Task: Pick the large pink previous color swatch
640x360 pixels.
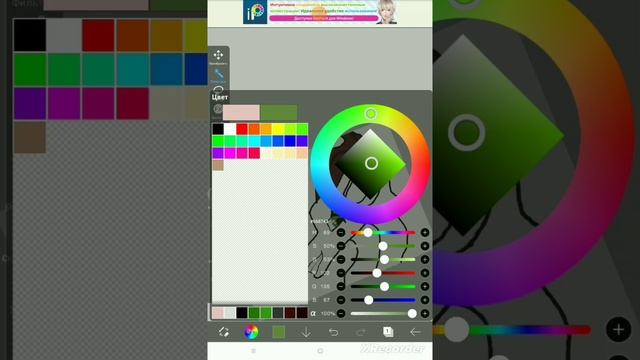Action: (241, 113)
